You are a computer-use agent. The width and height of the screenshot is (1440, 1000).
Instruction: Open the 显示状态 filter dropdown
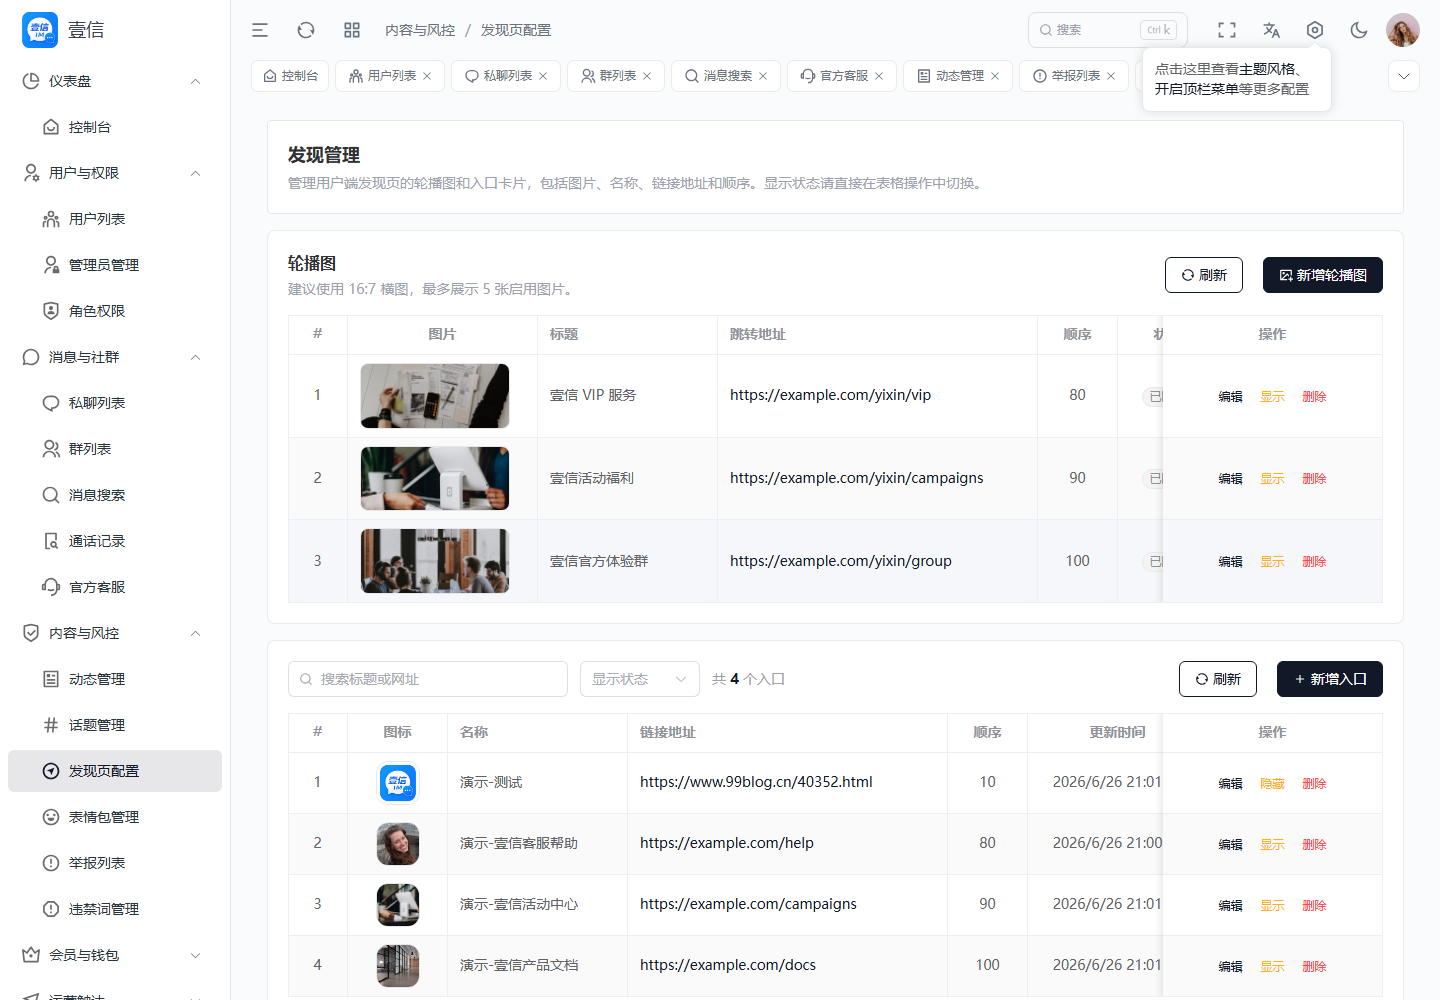pyautogui.click(x=640, y=679)
